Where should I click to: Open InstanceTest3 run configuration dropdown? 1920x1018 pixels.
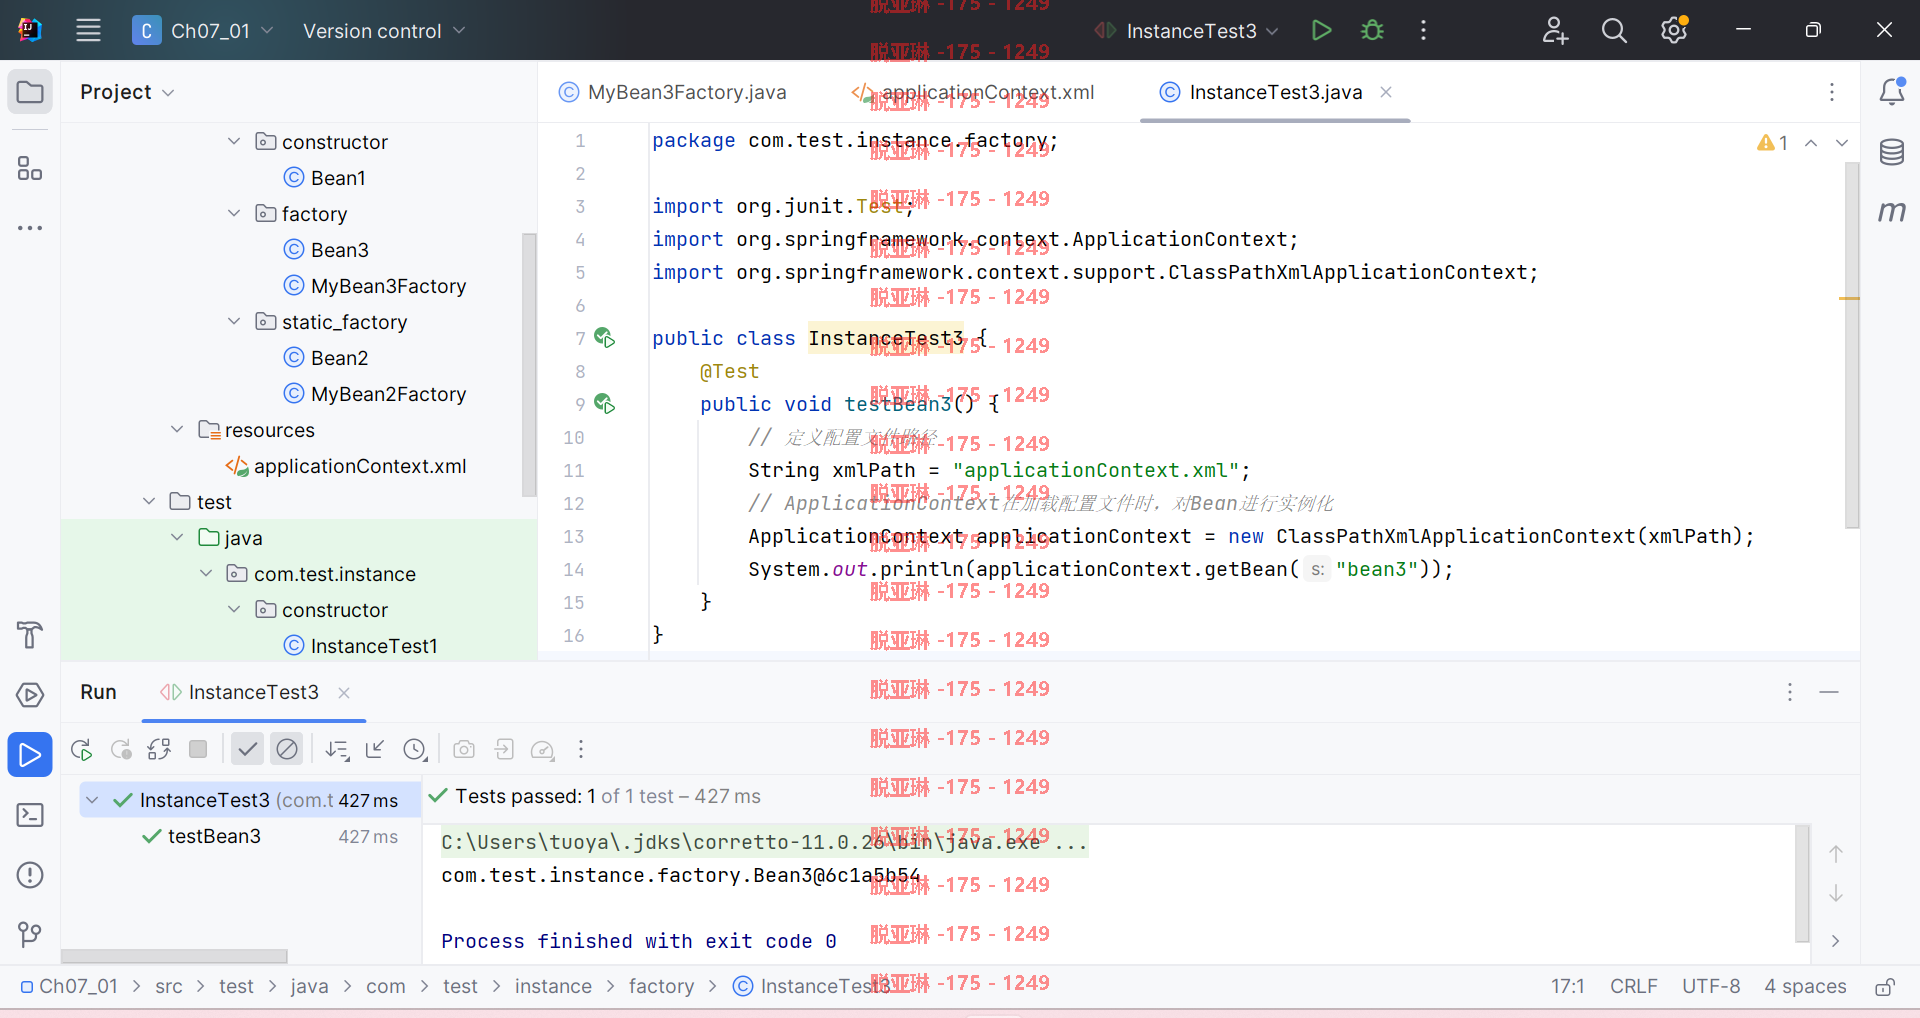[1187, 30]
